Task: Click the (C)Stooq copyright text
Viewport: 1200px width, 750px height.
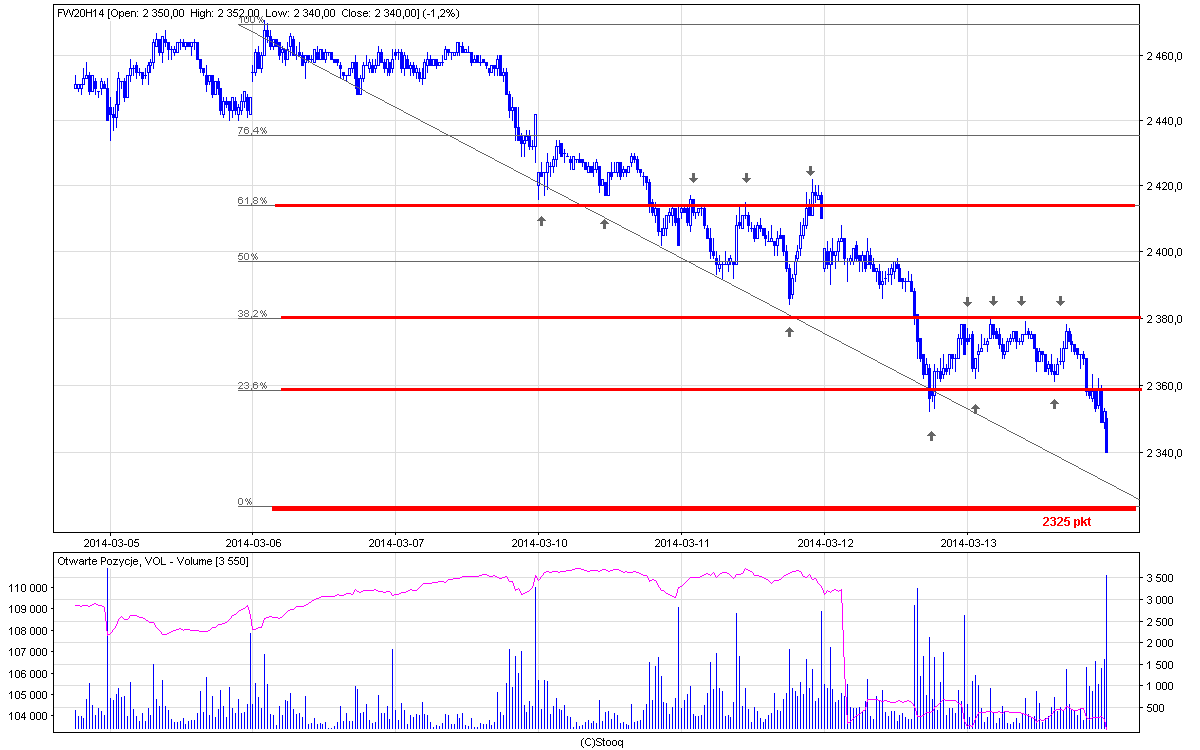Action: pos(601,742)
